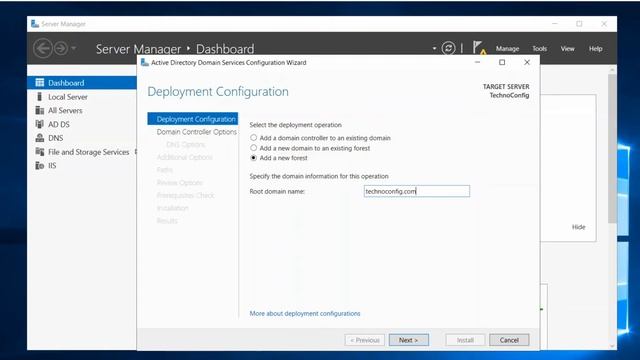Click the All Servers icon in sidebar
This screenshot has width=640, height=360.
click(x=40, y=110)
